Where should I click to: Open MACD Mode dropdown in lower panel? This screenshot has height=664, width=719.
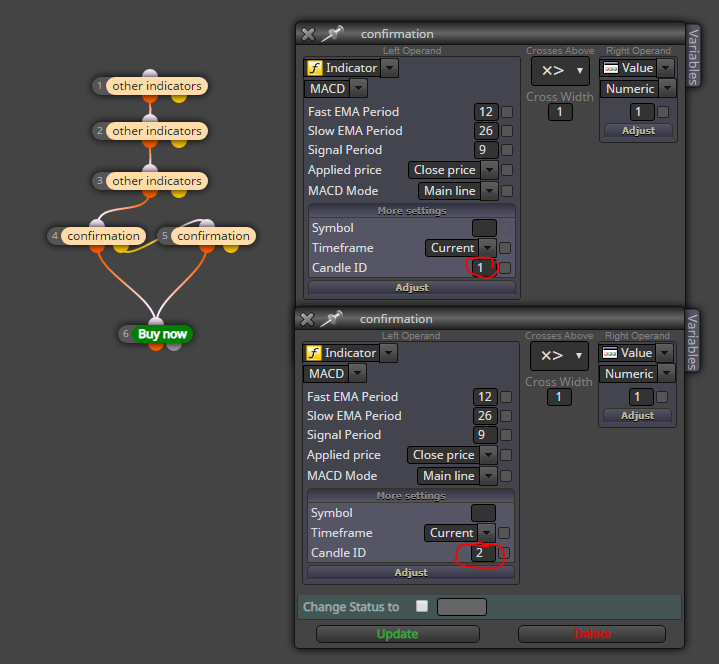pos(489,476)
